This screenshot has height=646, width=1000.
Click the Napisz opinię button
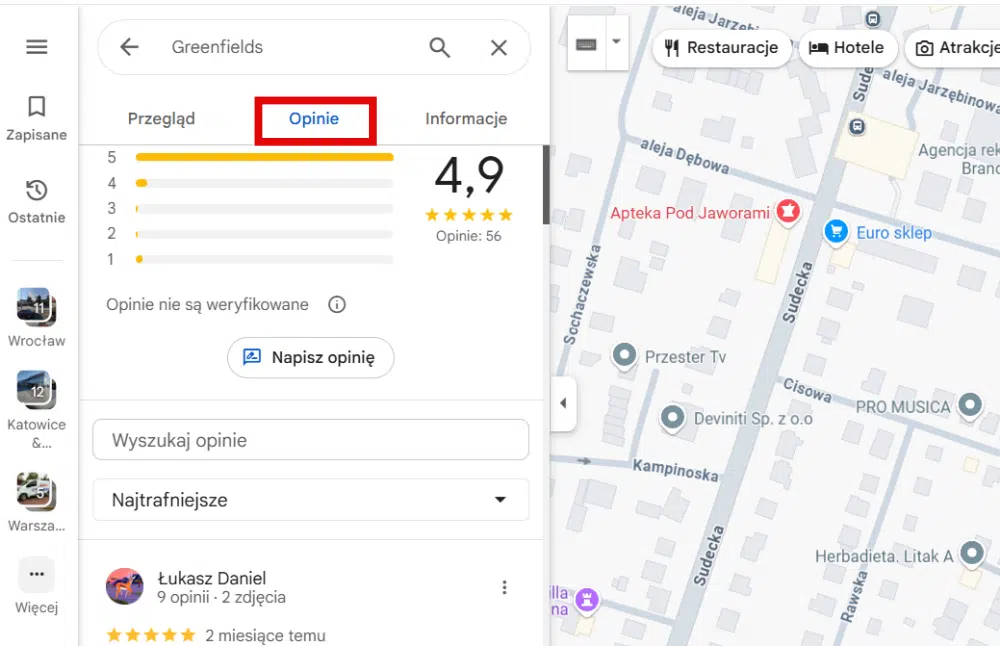click(x=310, y=357)
